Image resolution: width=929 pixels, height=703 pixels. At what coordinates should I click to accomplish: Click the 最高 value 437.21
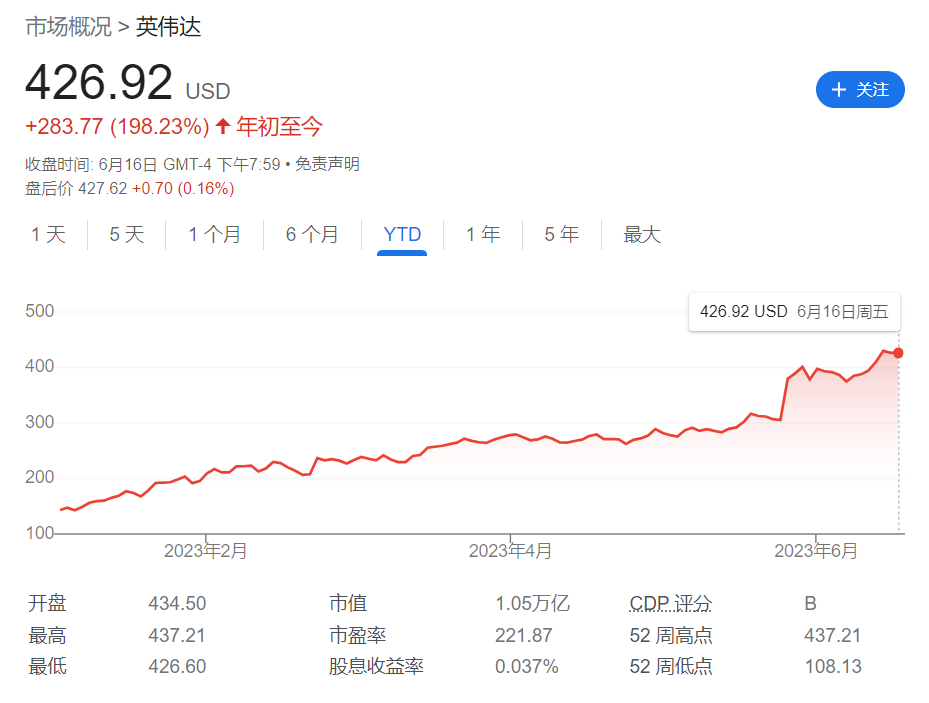pos(177,635)
